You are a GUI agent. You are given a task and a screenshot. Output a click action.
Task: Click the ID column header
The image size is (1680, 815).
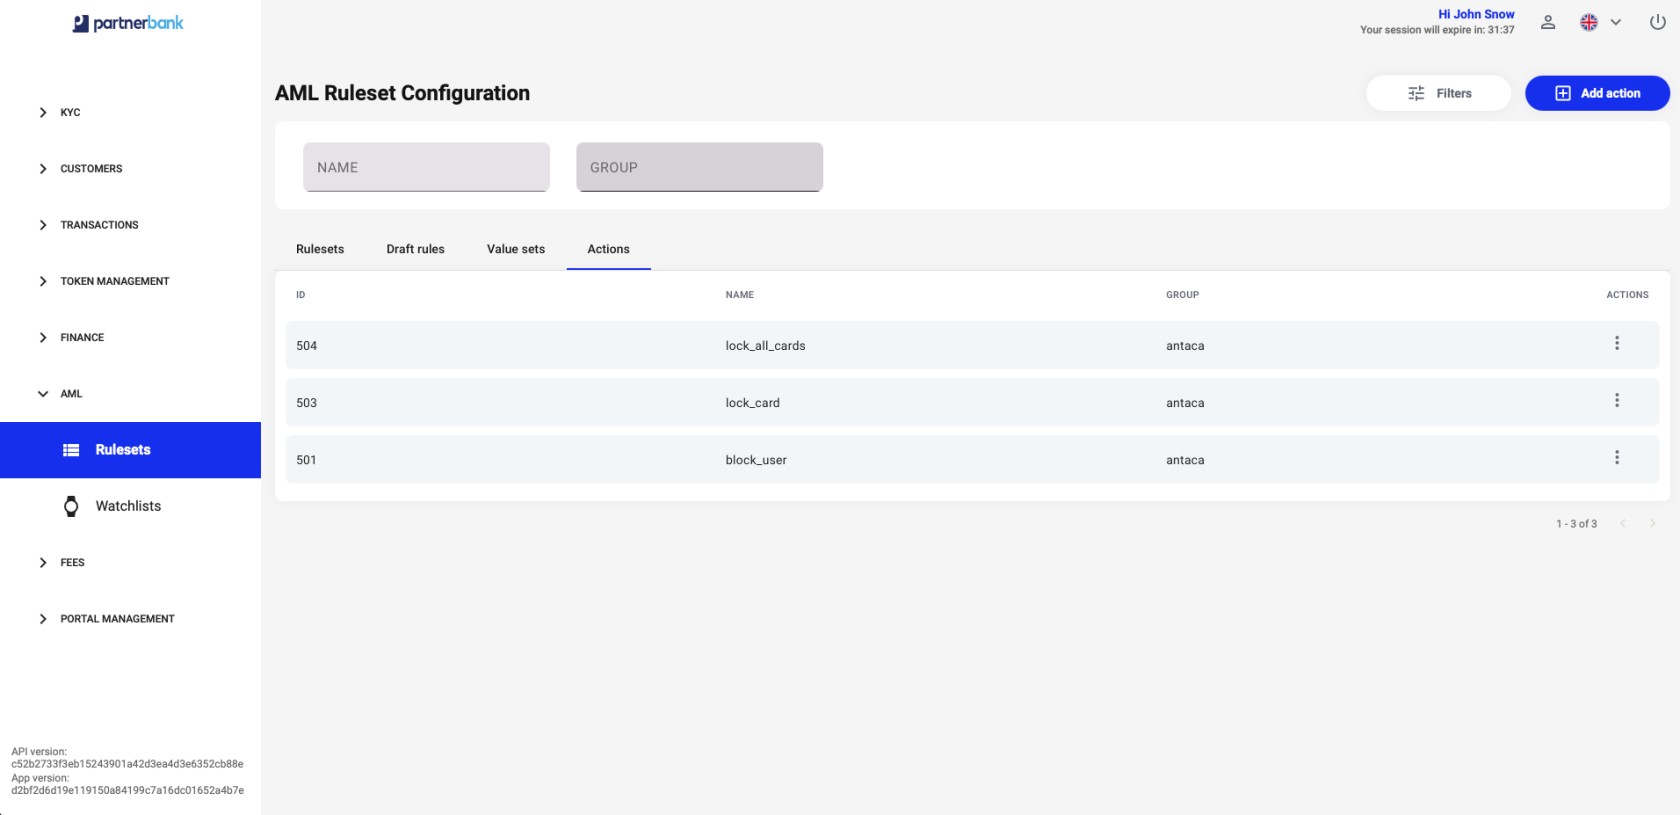click(300, 295)
